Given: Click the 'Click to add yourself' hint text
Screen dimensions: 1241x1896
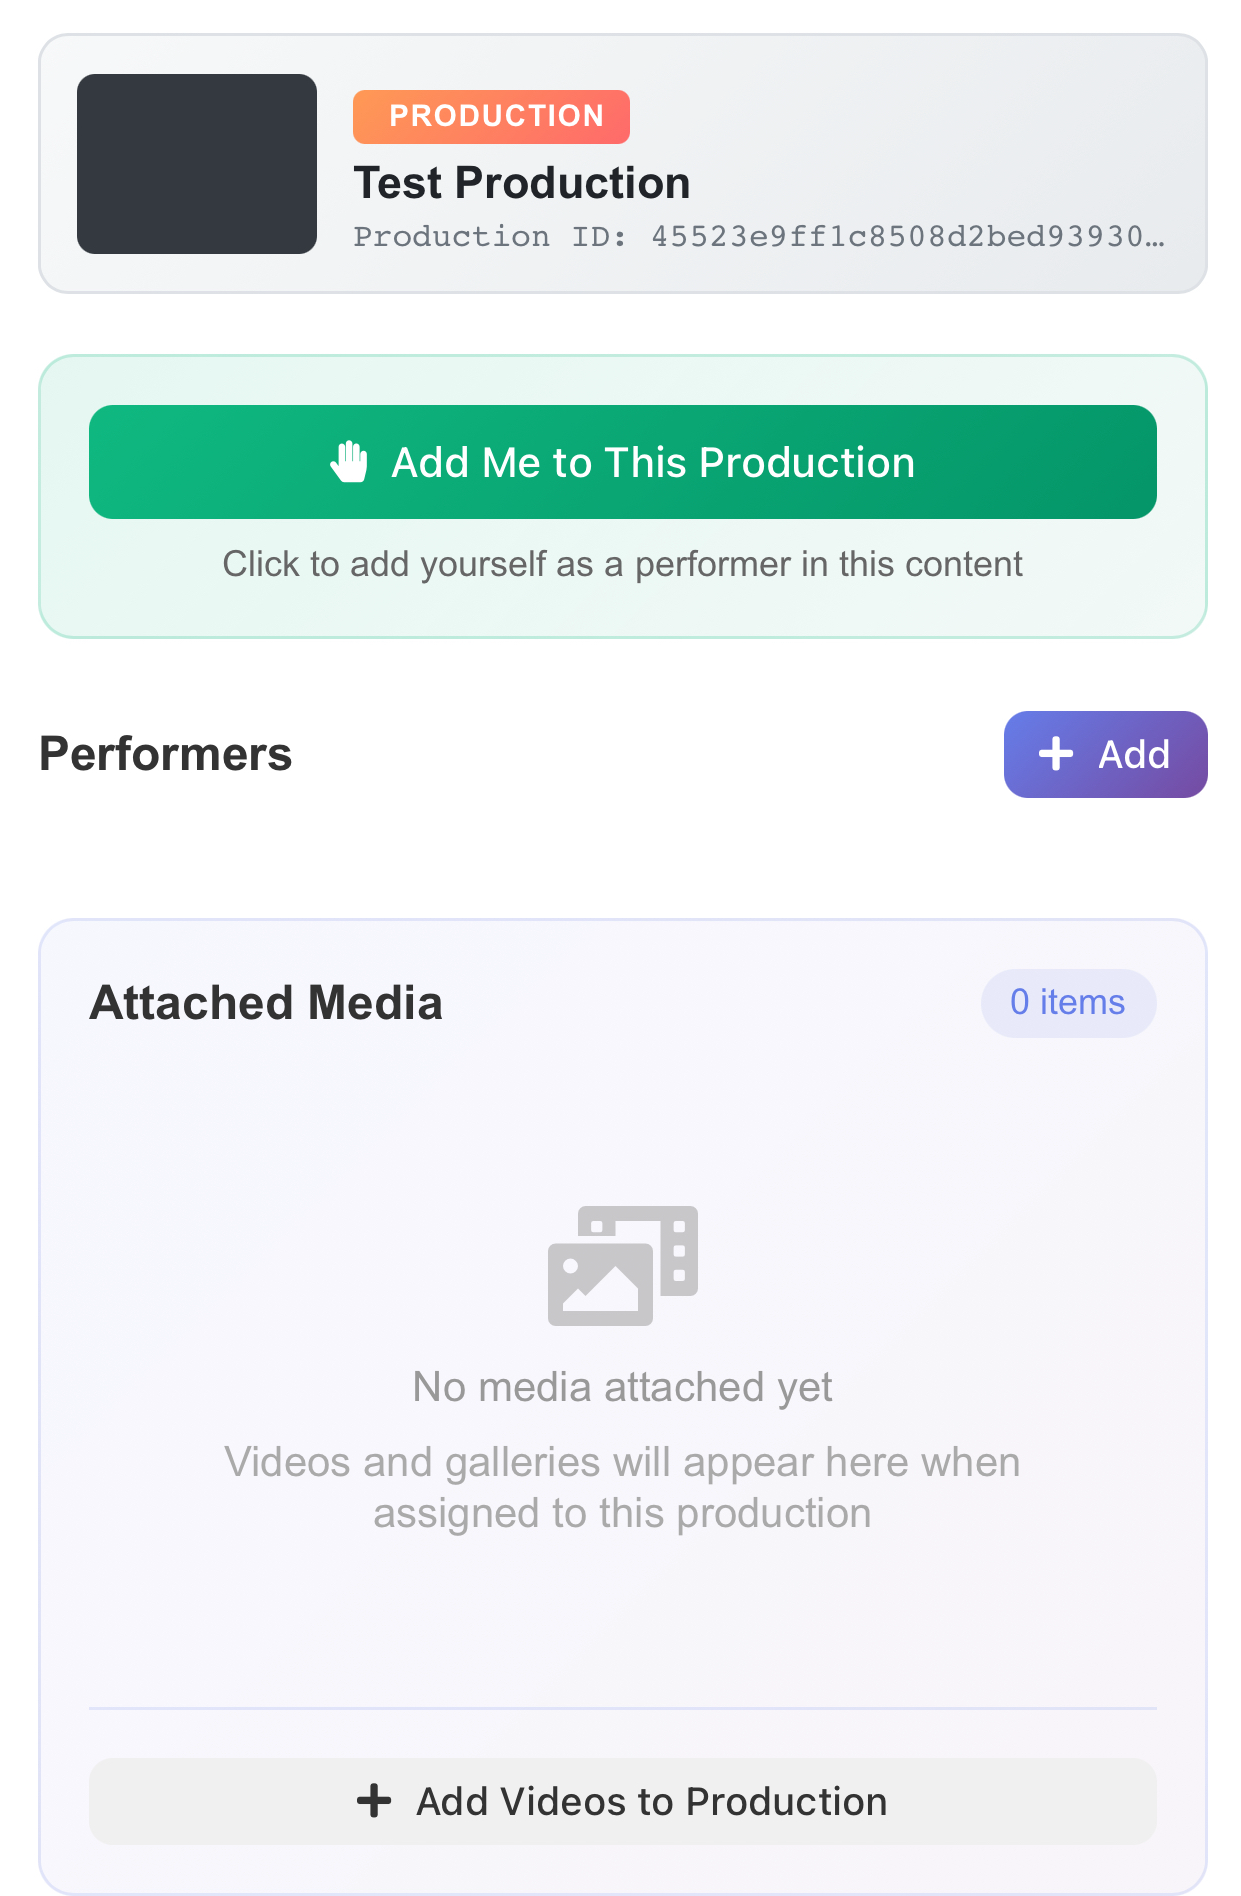Looking at the screenshot, I should click(622, 564).
